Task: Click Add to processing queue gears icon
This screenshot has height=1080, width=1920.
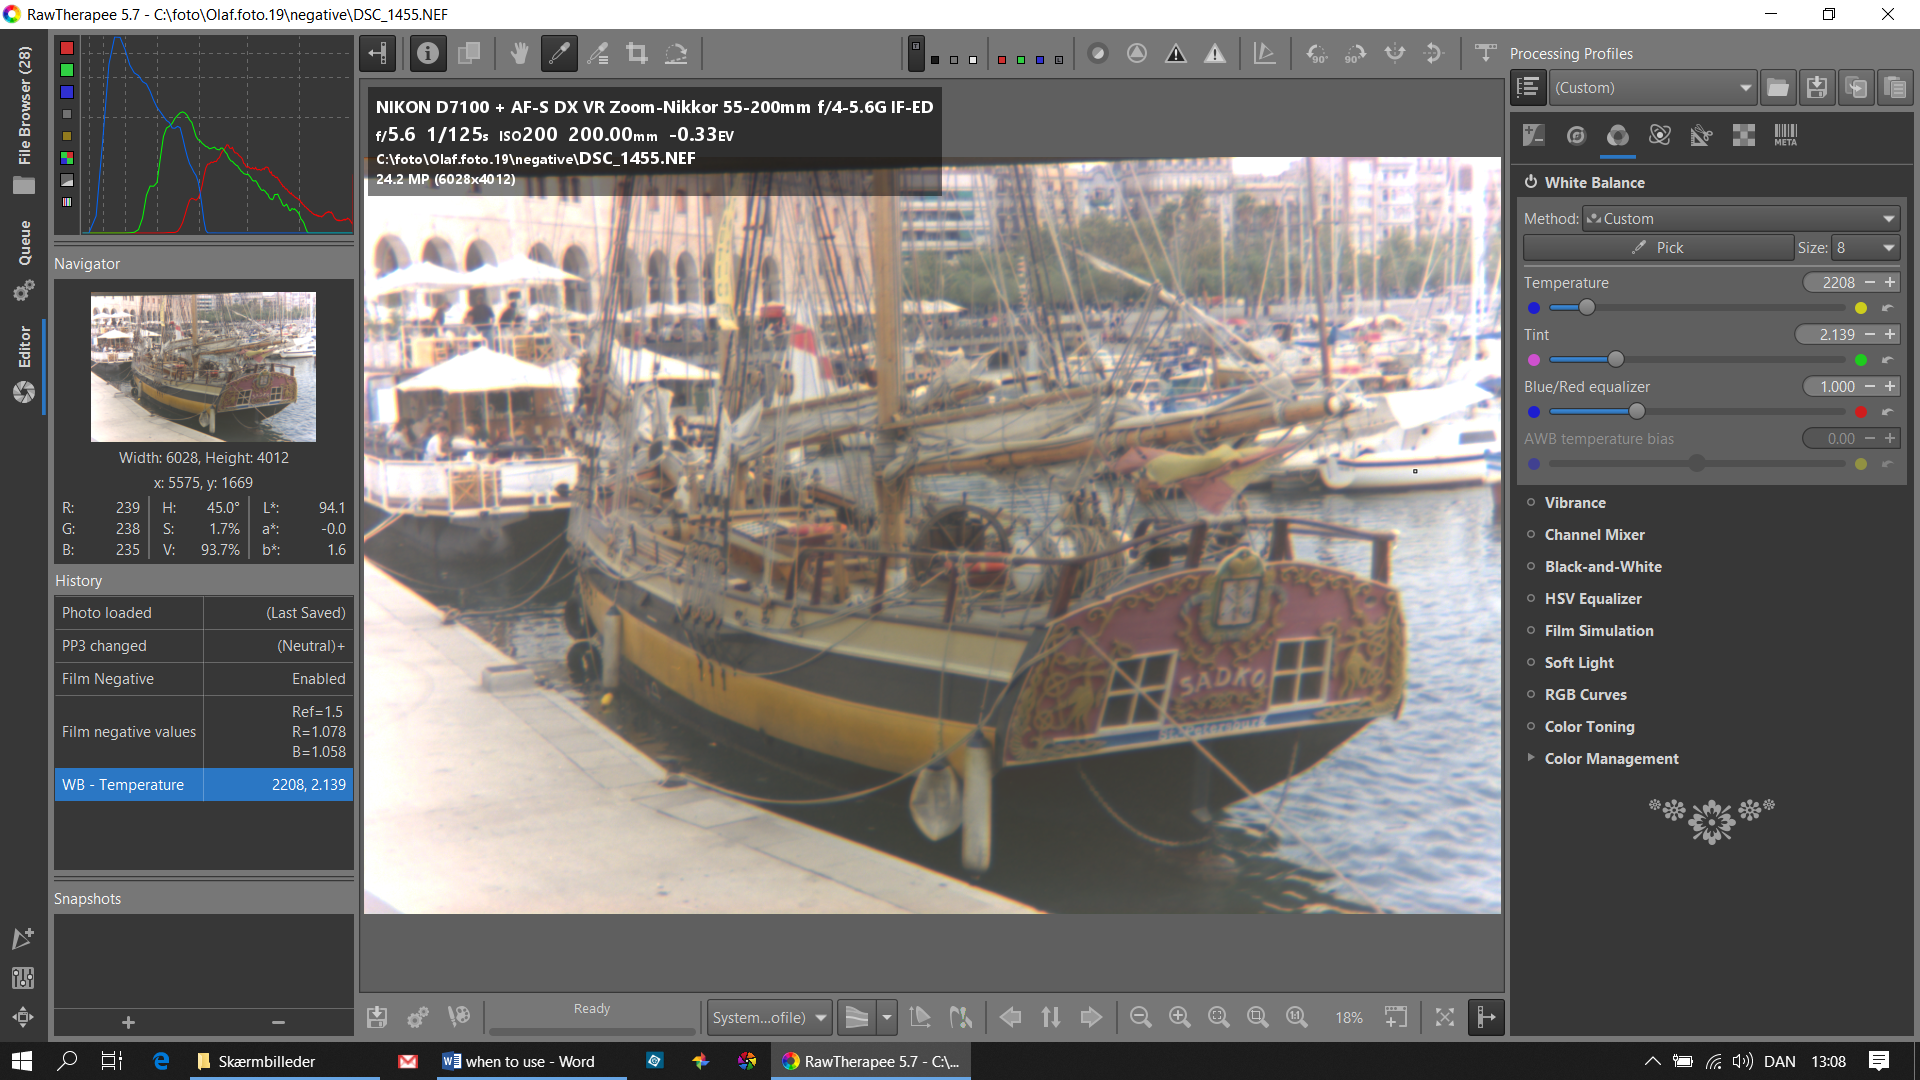Action: pyautogui.click(x=418, y=1017)
